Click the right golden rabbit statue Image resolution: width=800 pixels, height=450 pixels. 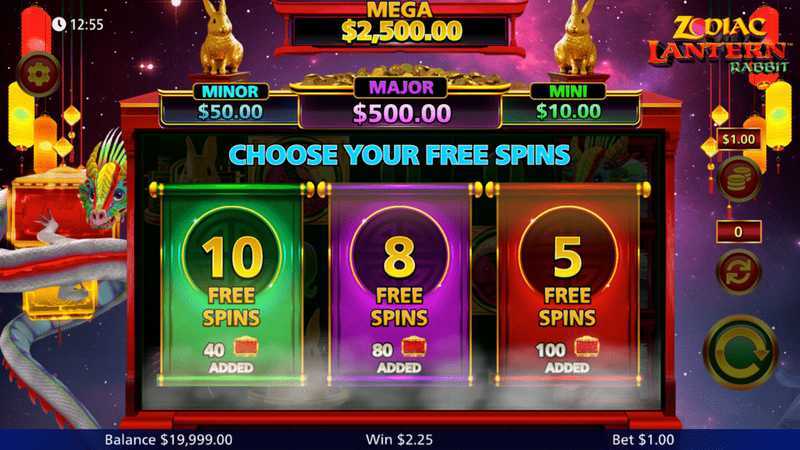point(577,38)
